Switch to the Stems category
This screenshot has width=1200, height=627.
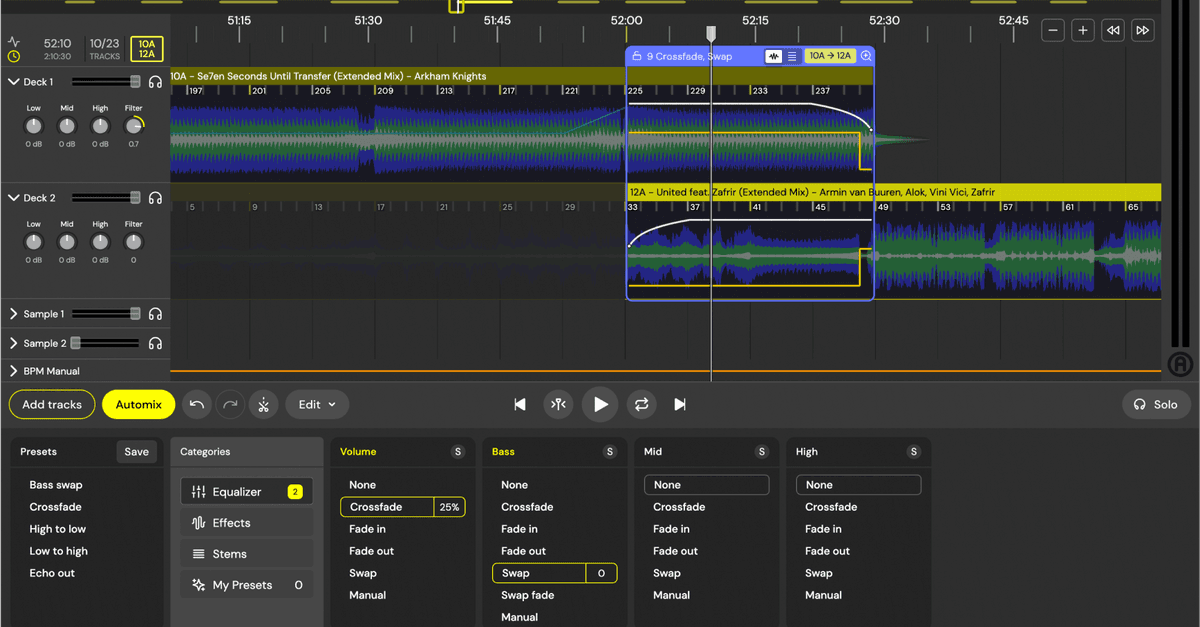coord(246,553)
